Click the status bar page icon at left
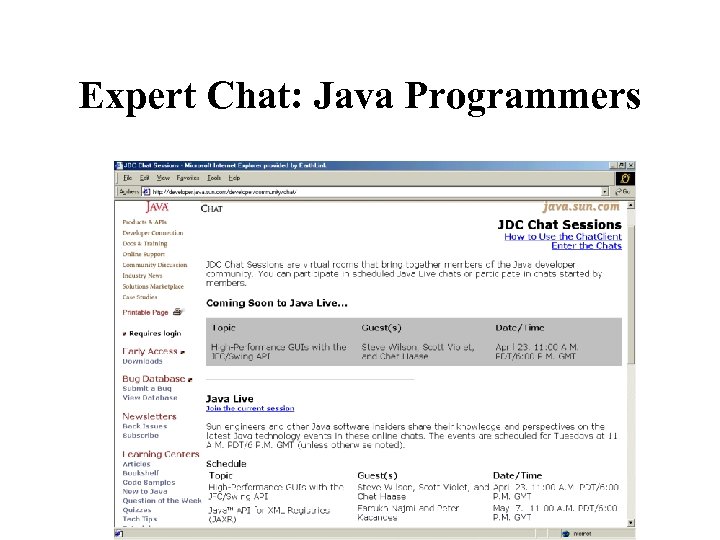 (118, 534)
